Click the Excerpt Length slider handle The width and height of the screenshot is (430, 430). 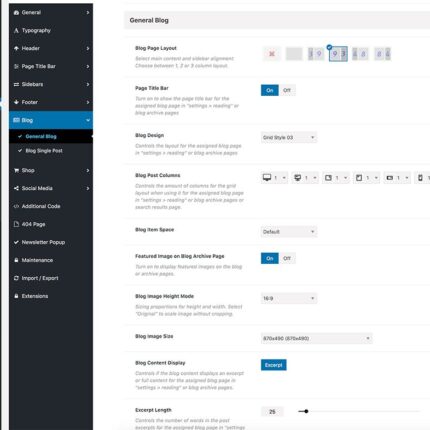pos(306,411)
